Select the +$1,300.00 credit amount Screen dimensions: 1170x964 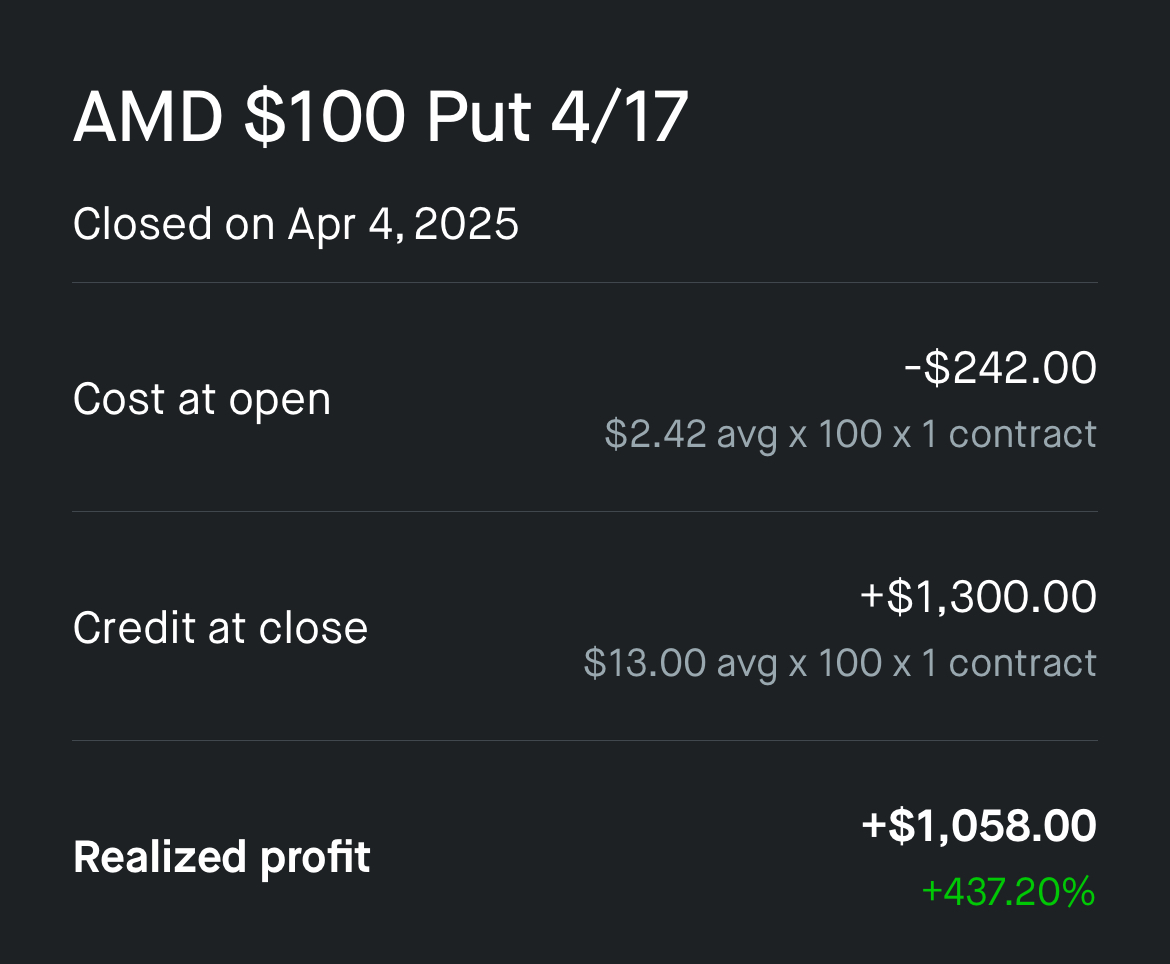click(978, 597)
